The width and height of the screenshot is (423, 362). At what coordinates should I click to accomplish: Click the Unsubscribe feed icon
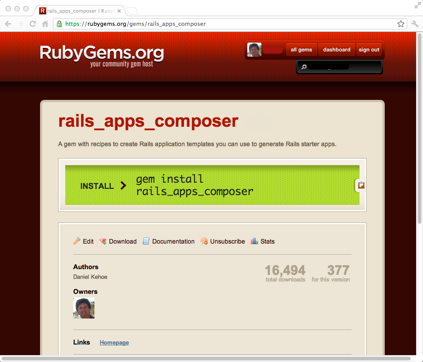pos(204,241)
